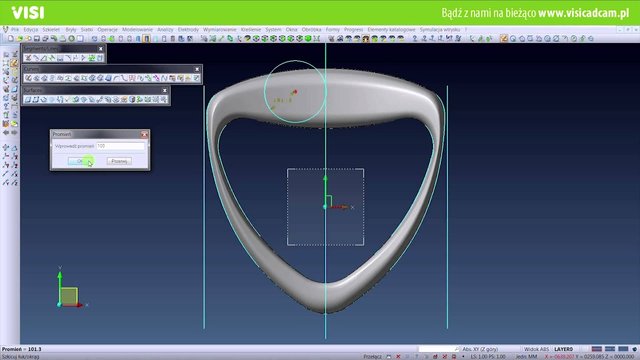Screen dimensions: 640x360
Task: Close the Segments/Lines floating toolbar
Action: coord(101,49)
